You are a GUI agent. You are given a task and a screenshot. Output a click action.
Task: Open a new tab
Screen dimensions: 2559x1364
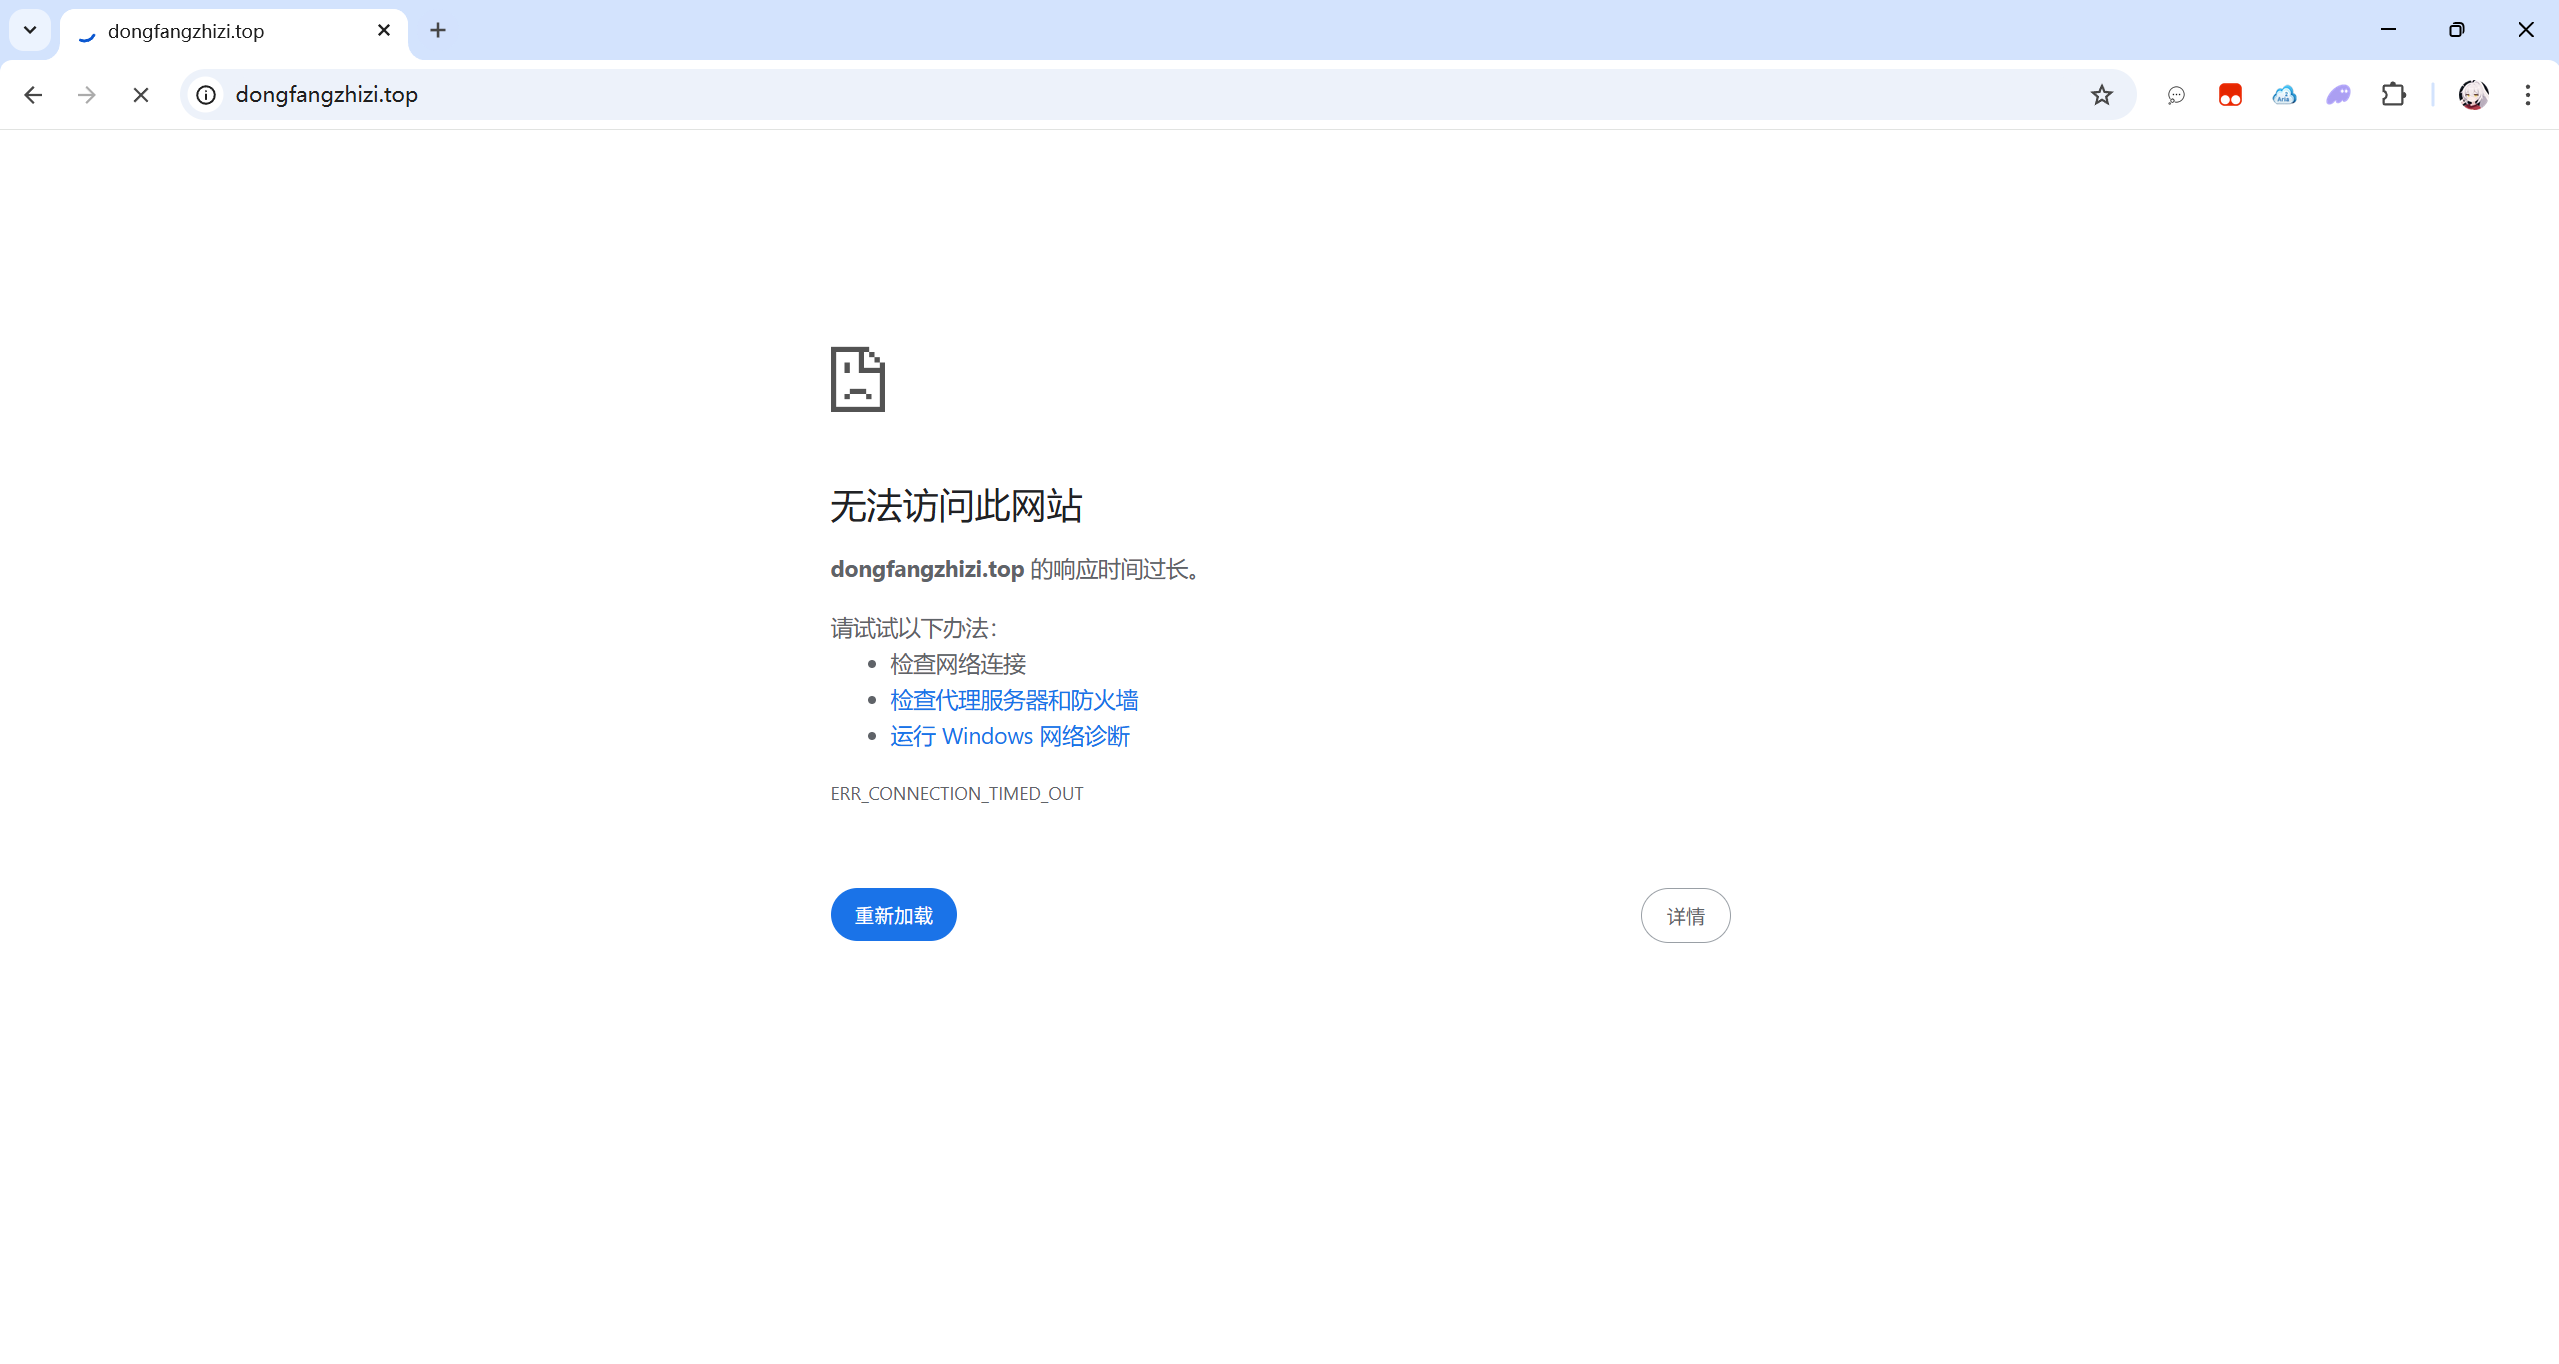pos(438,31)
